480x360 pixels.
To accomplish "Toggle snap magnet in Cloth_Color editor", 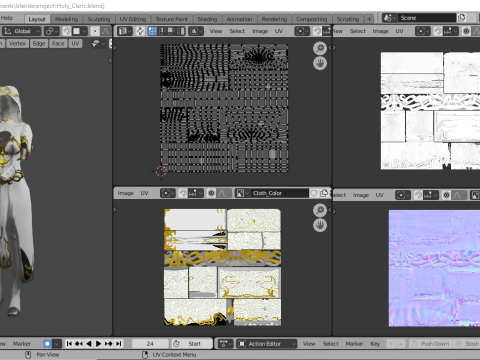I will [x=183, y=193].
